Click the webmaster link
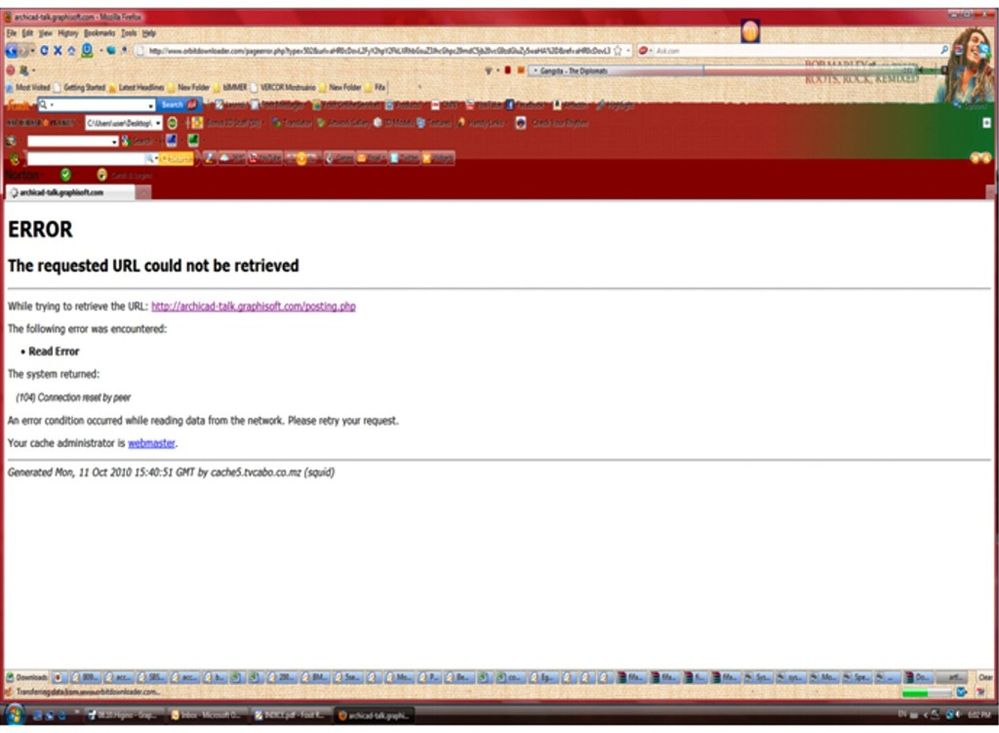Viewport: 999px width, 733px height. 152,444
